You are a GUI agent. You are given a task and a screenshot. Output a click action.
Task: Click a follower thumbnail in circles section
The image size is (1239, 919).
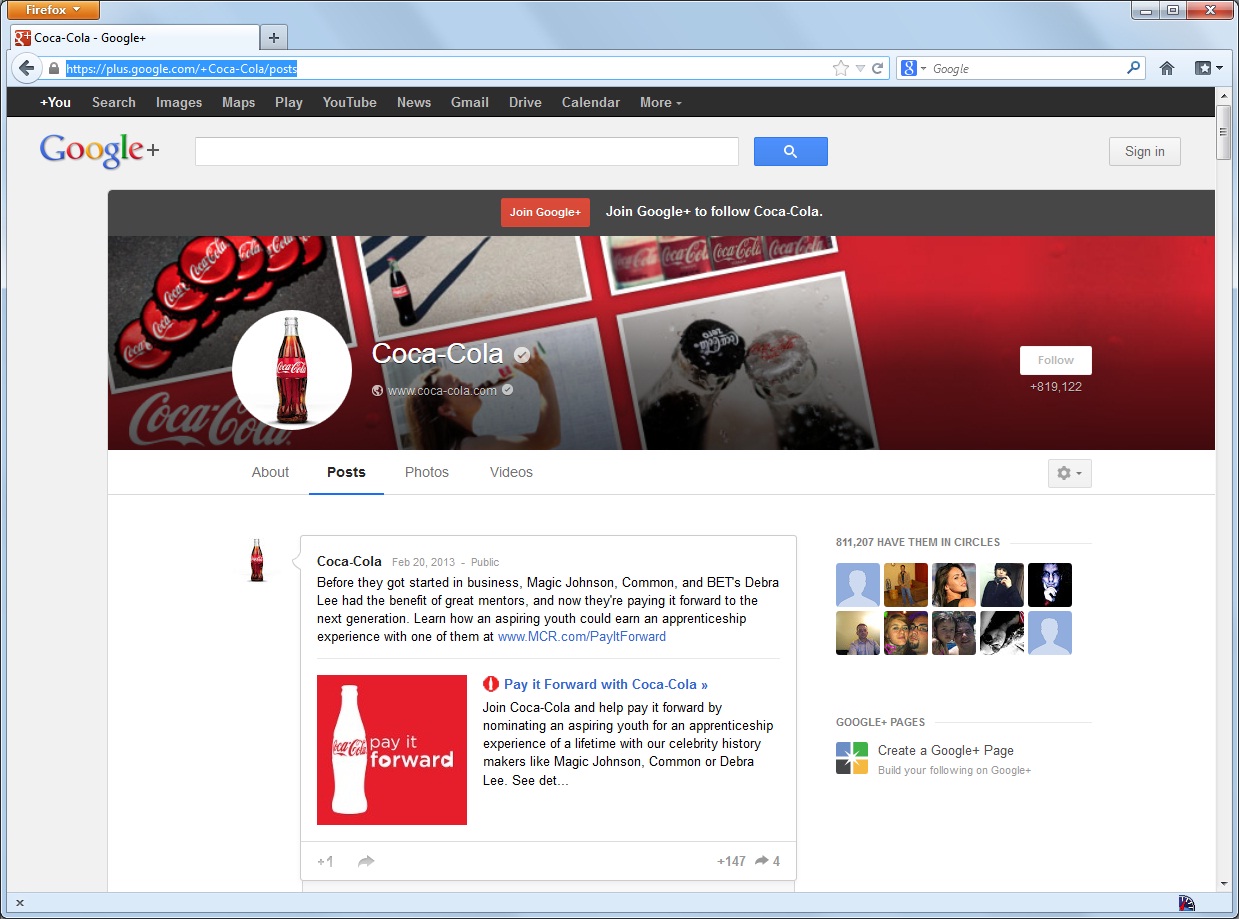tap(857, 584)
